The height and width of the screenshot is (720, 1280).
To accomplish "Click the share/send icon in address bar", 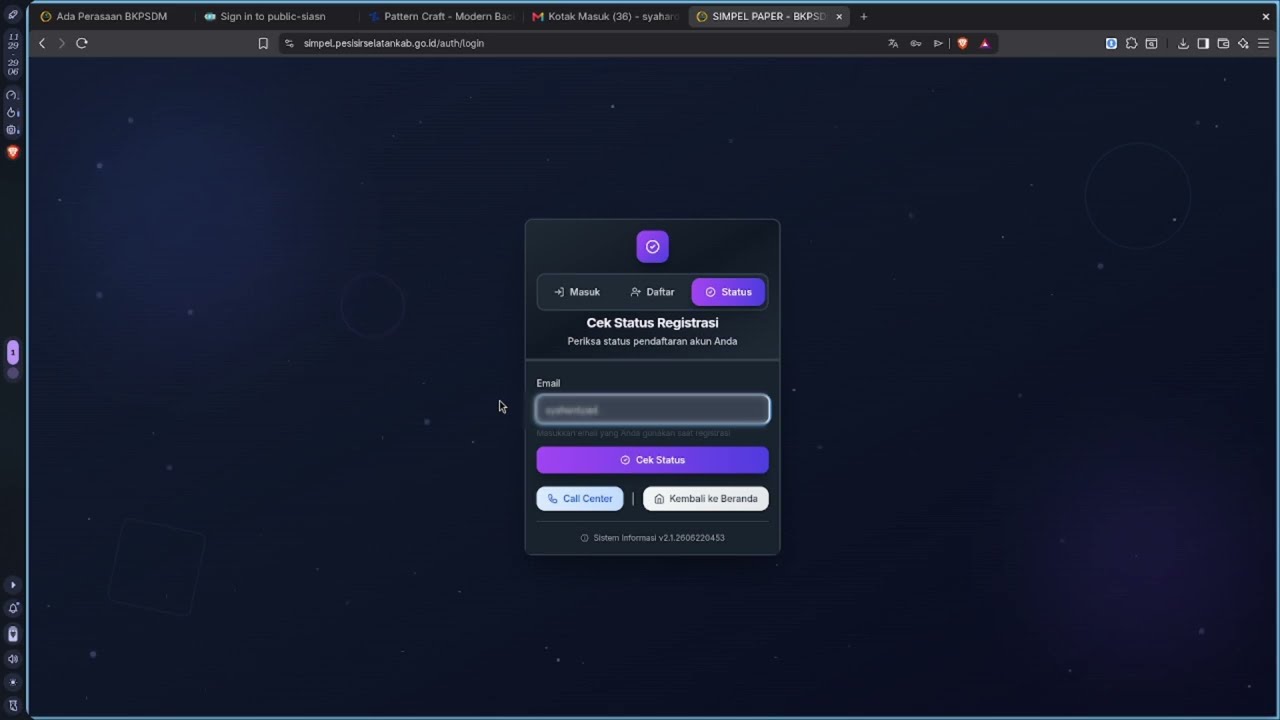I will click(938, 43).
